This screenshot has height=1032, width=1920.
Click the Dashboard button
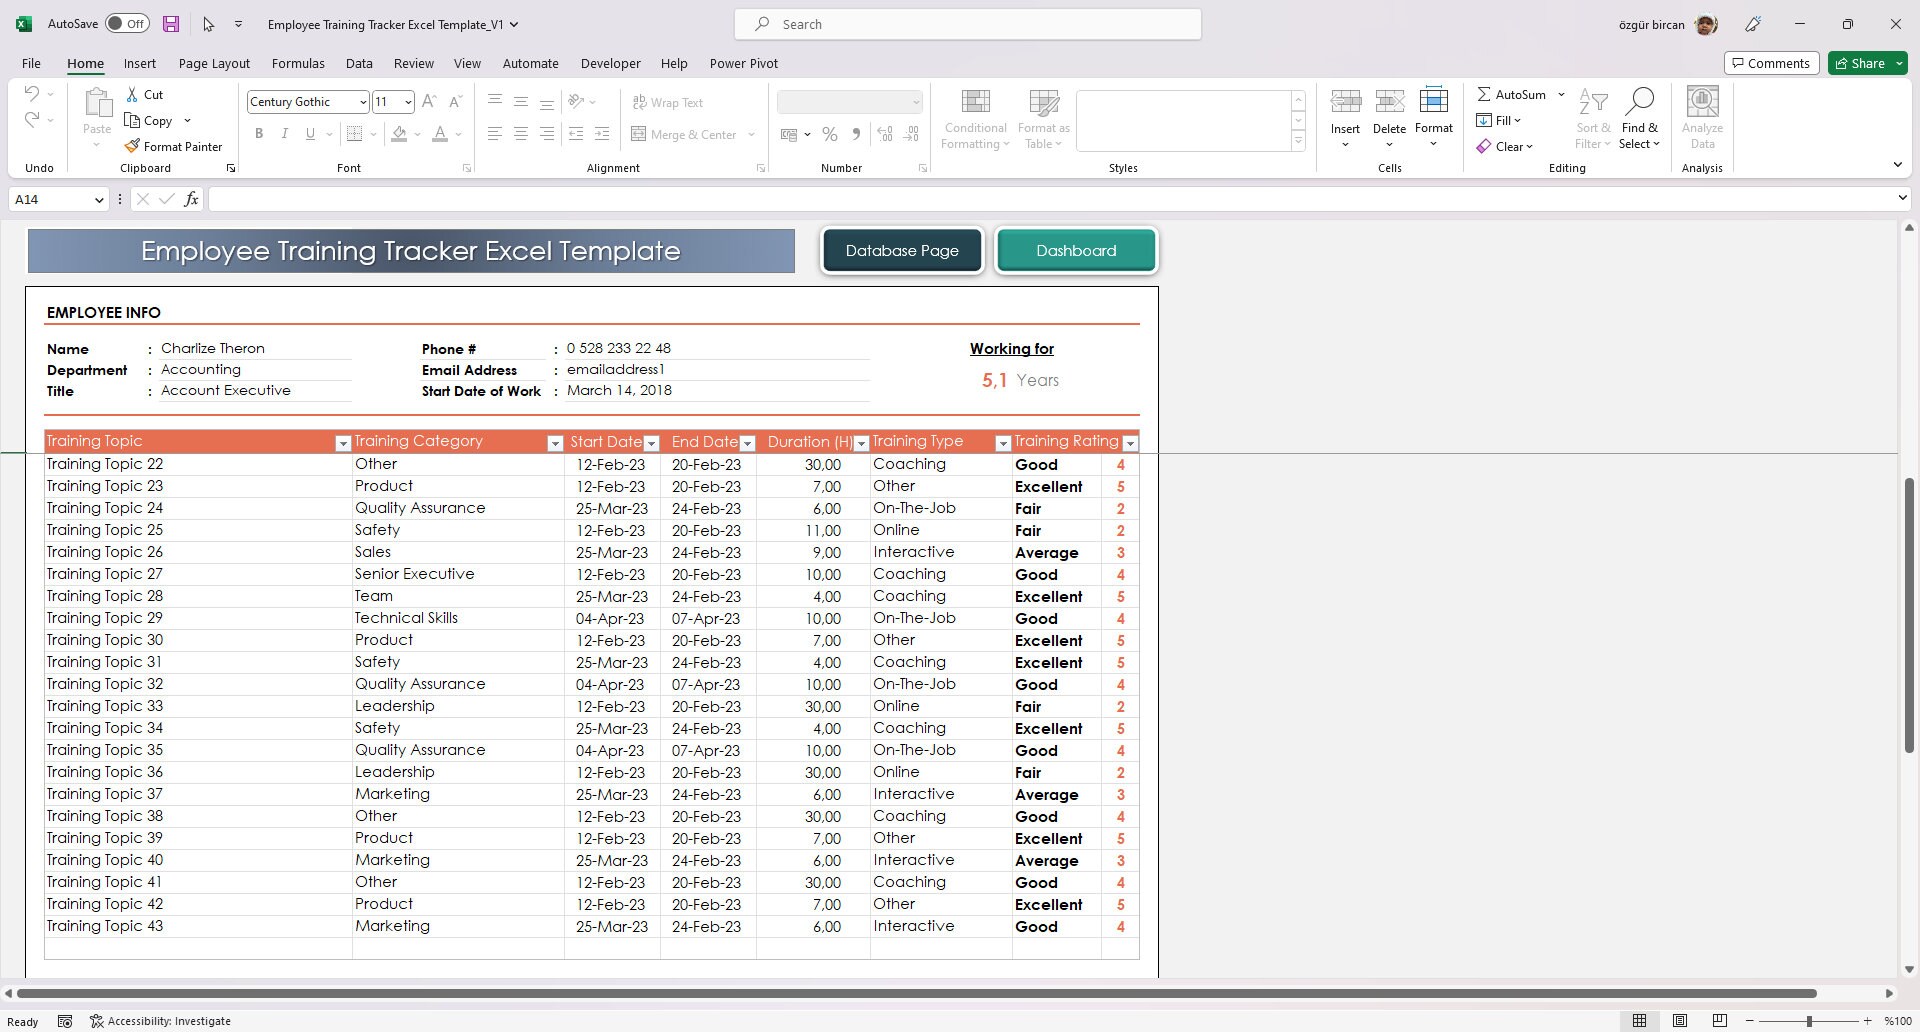(x=1076, y=250)
